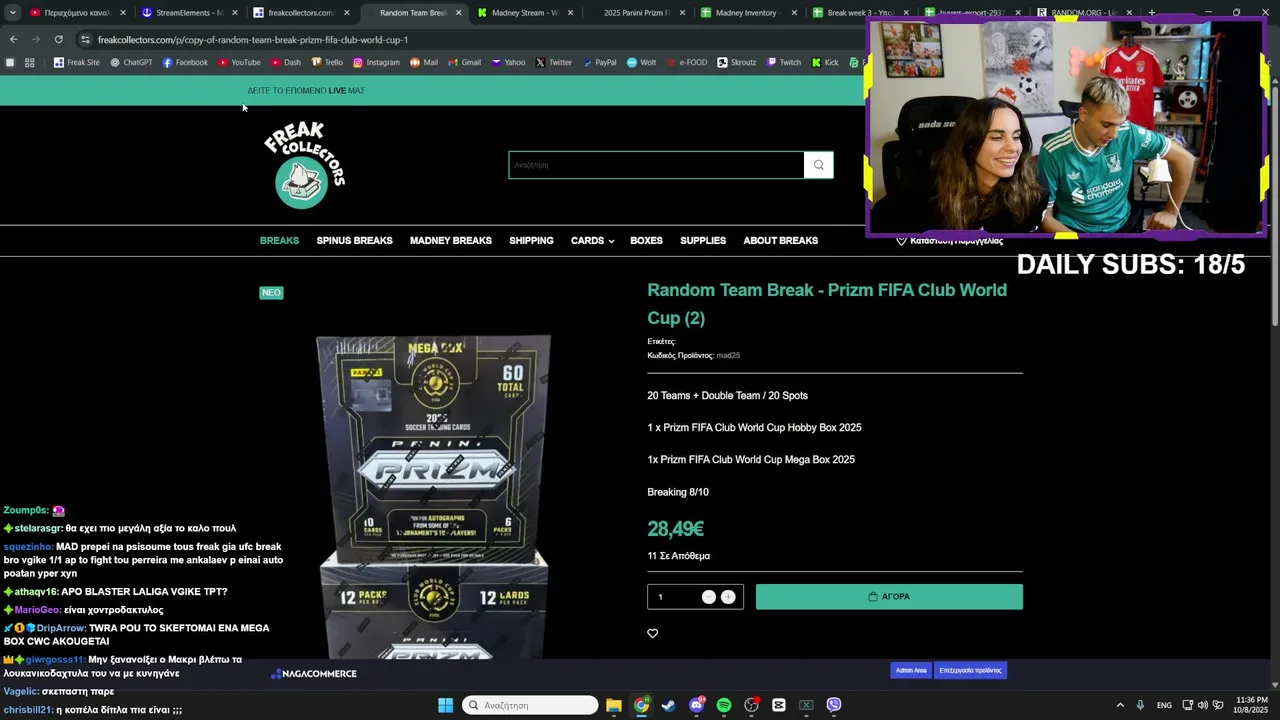Open Steam from the taskbar
1280x720 pixels.
668,705
